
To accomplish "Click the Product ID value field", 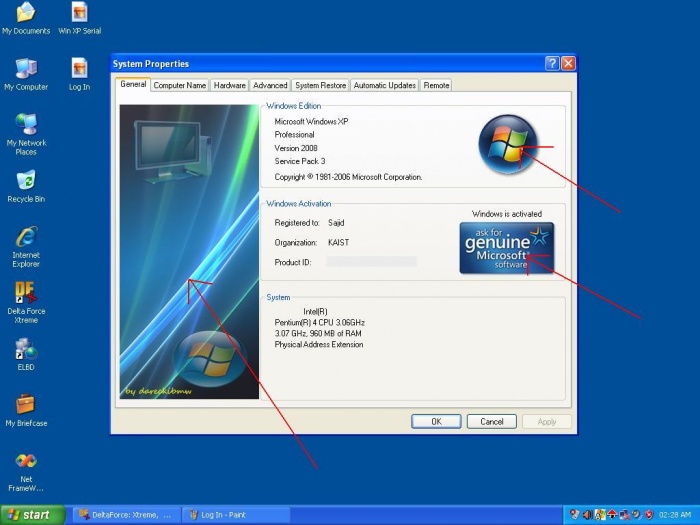I will [x=371, y=262].
